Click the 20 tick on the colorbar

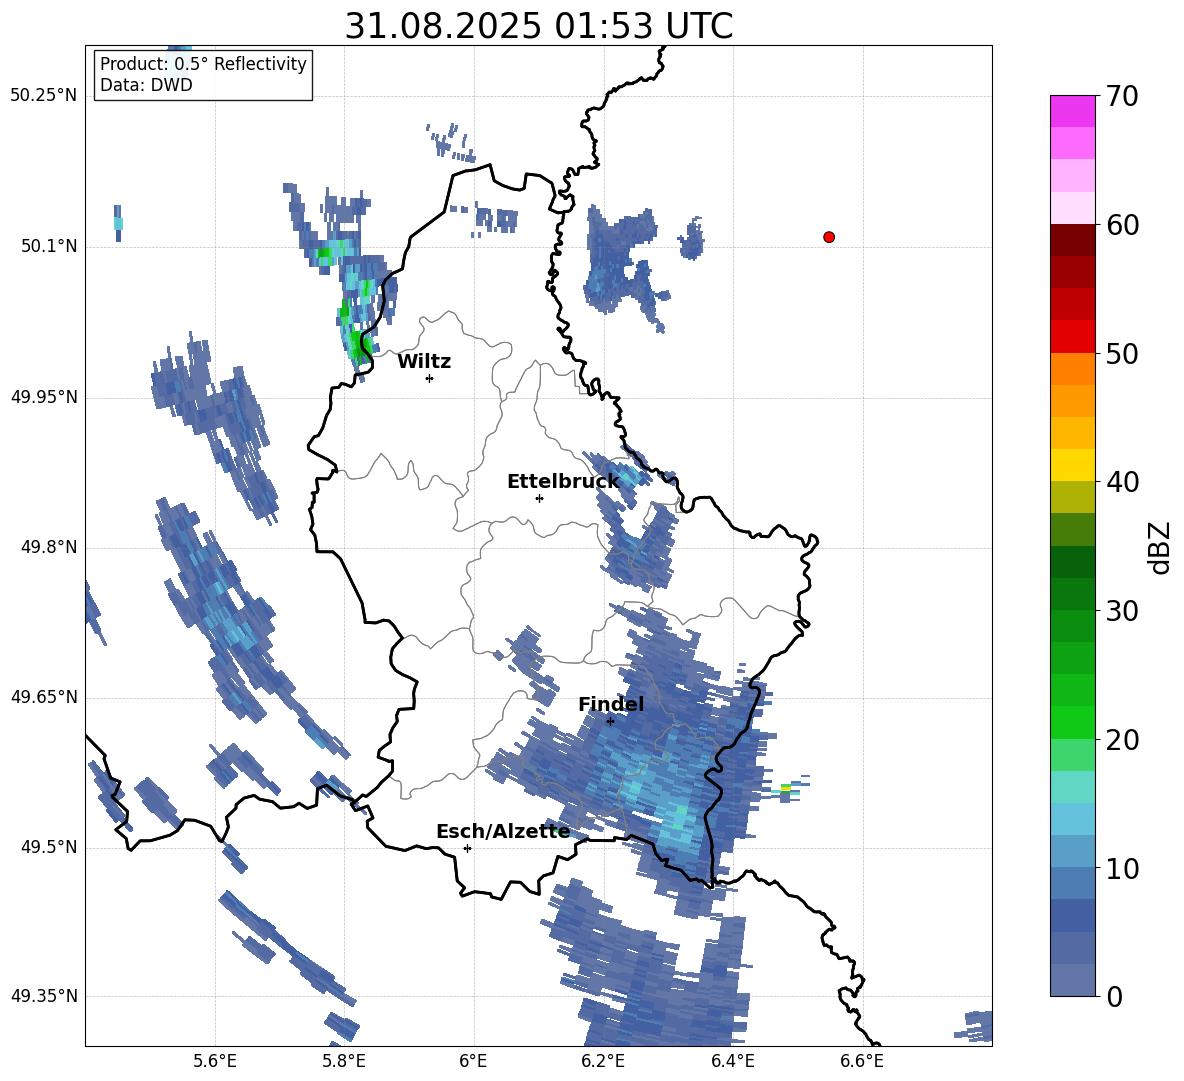pos(1121,740)
